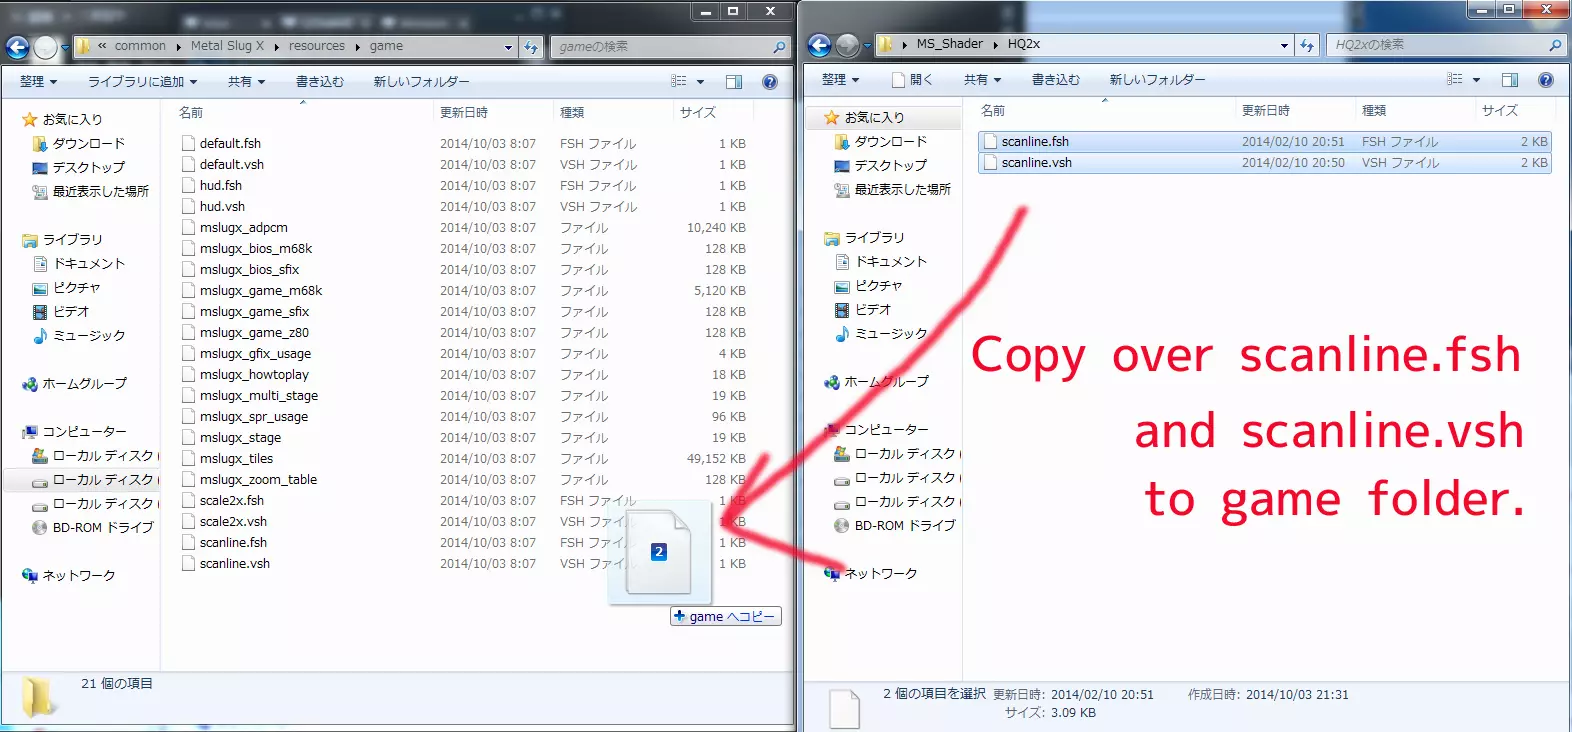
Task: Open ドキュメント library in game window sidebar
Action: 88,264
